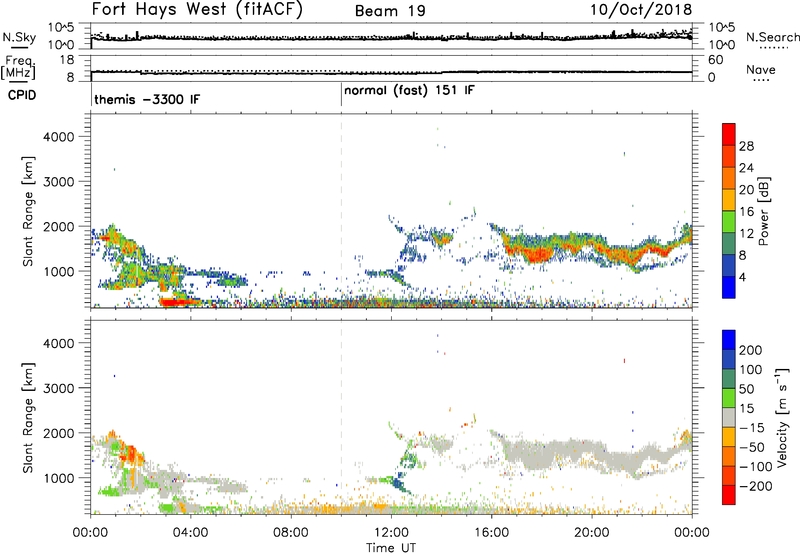Image resolution: width=800 pixels, height=554 pixels.
Task: Click 'Slant Range [km]' label of Power panel
Action: coord(28,211)
